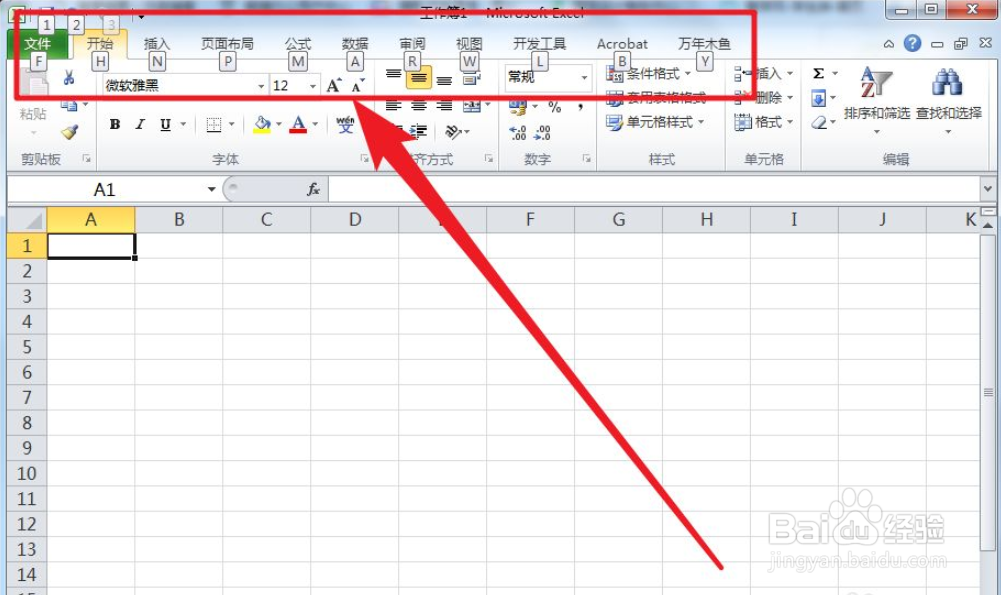Click the red Font Color letter A
Screen dimensions: 1001x595
(x=298, y=124)
